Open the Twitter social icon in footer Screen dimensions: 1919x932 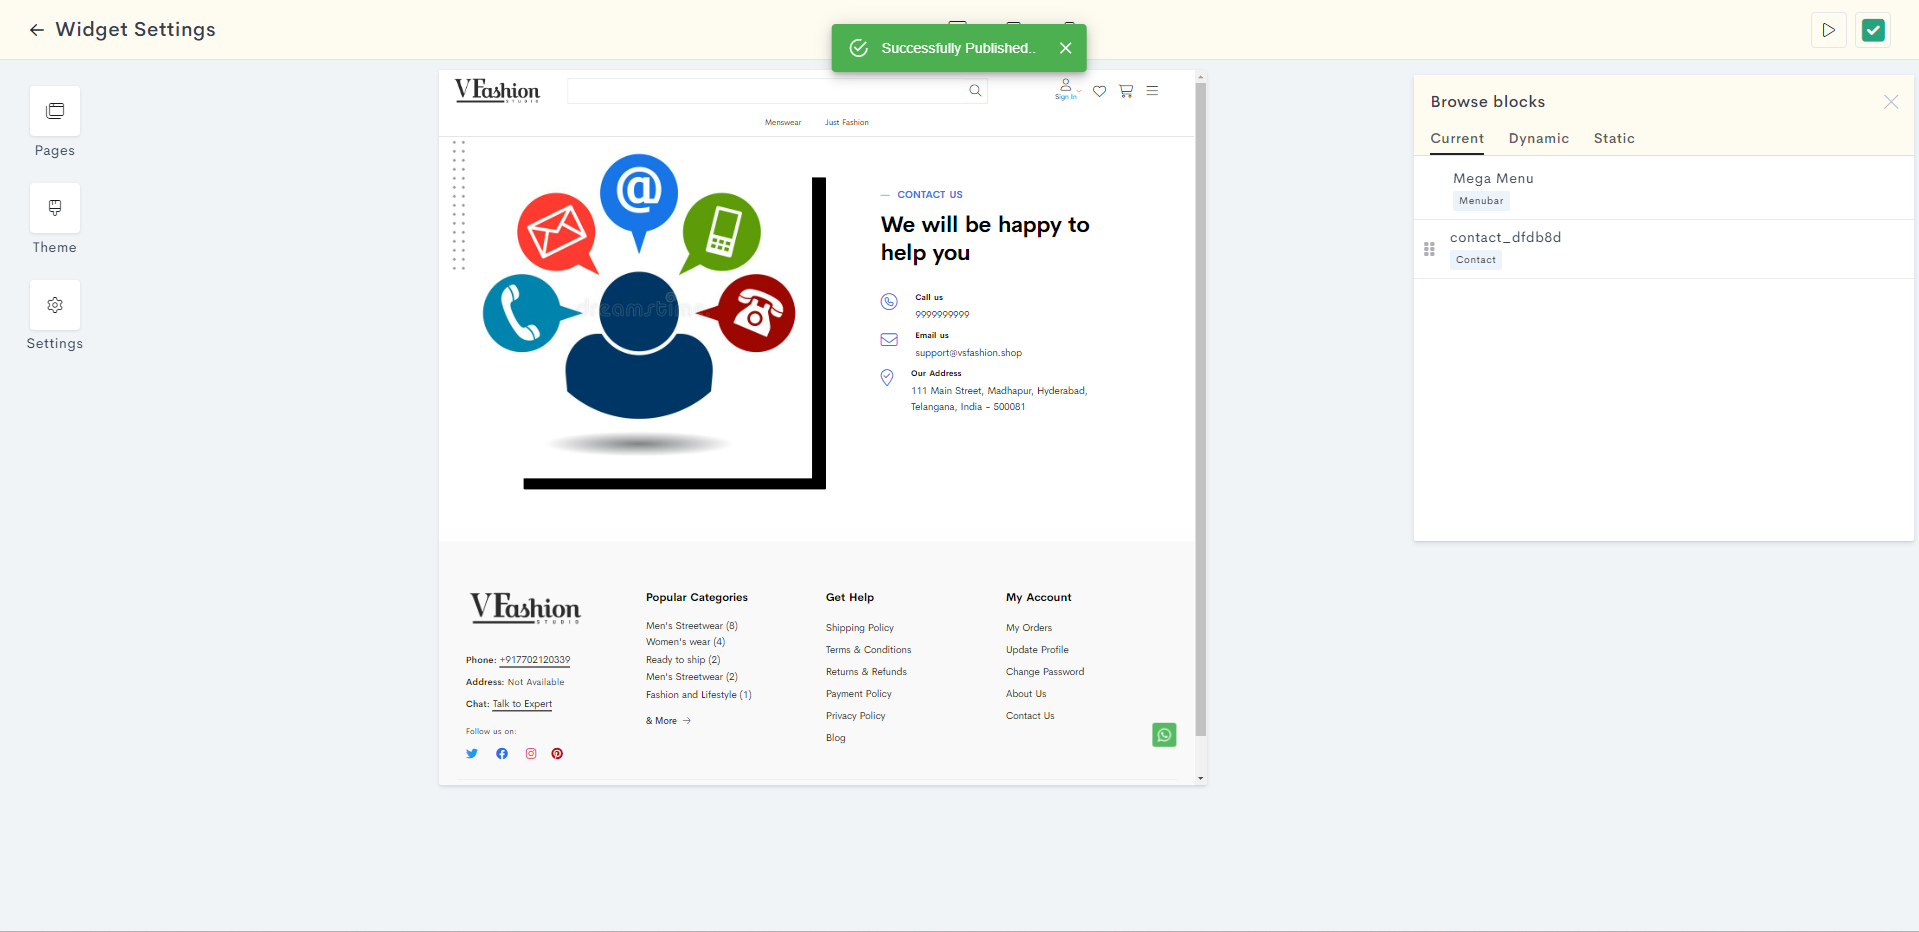[x=472, y=754]
